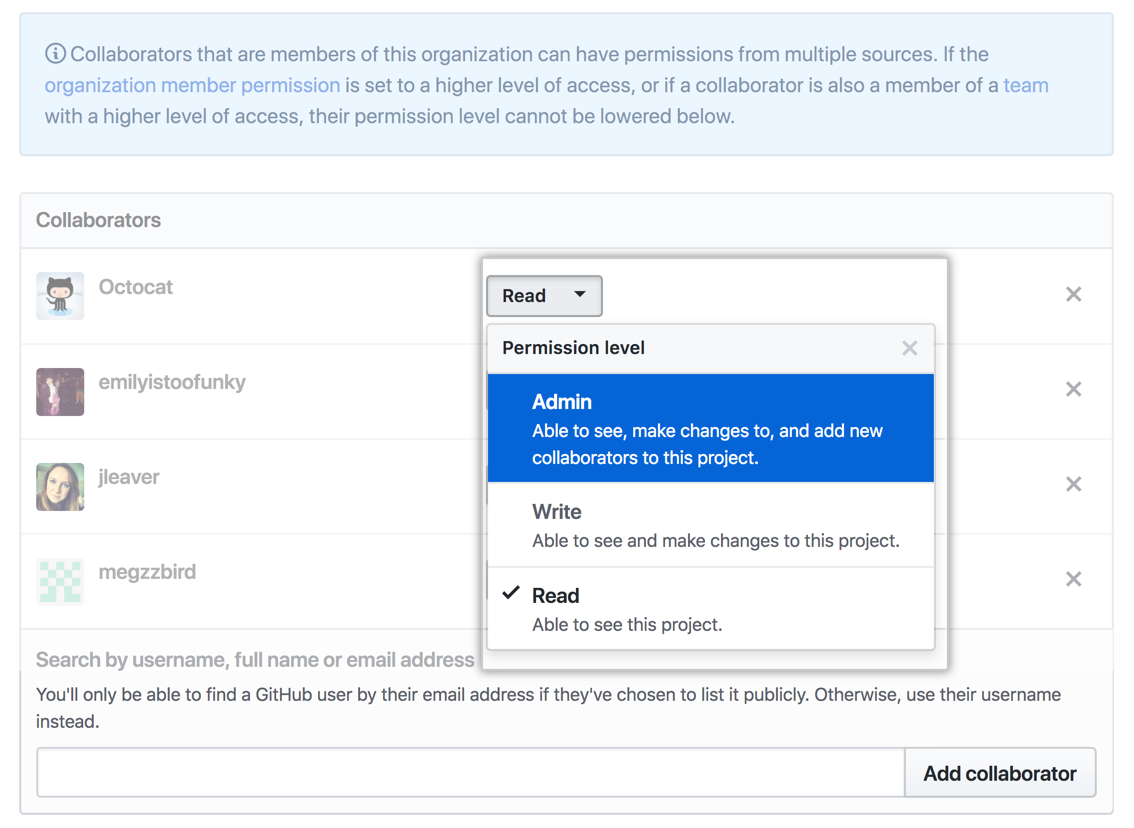Screen dimensions: 1134x828
Task: Follow the team link in the notice
Action: point(1025,86)
